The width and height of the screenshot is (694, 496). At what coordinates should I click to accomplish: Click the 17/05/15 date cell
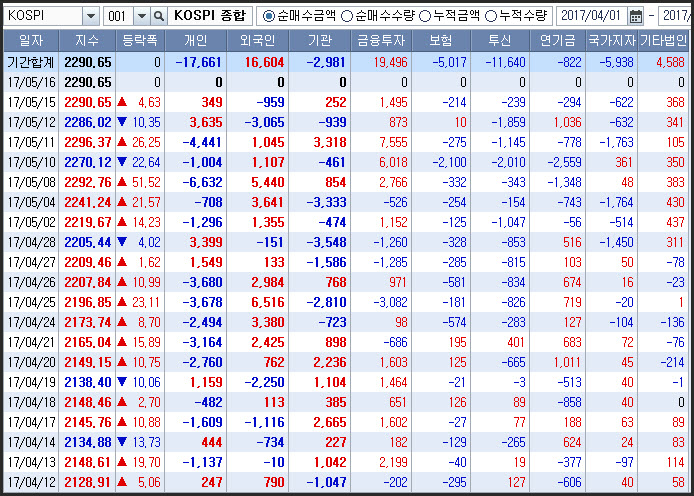(x=31, y=102)
